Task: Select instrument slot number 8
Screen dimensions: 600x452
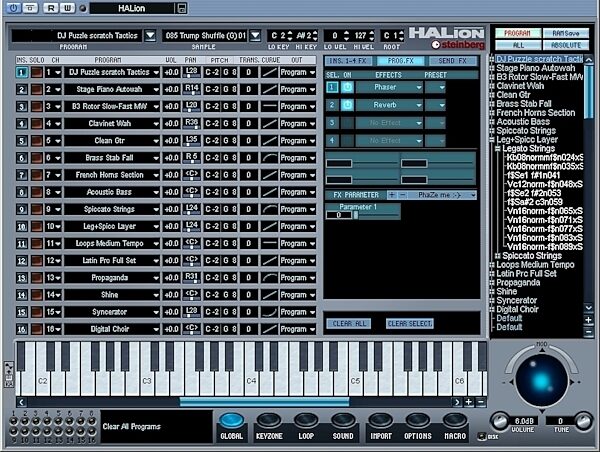Action: (22, 192)
